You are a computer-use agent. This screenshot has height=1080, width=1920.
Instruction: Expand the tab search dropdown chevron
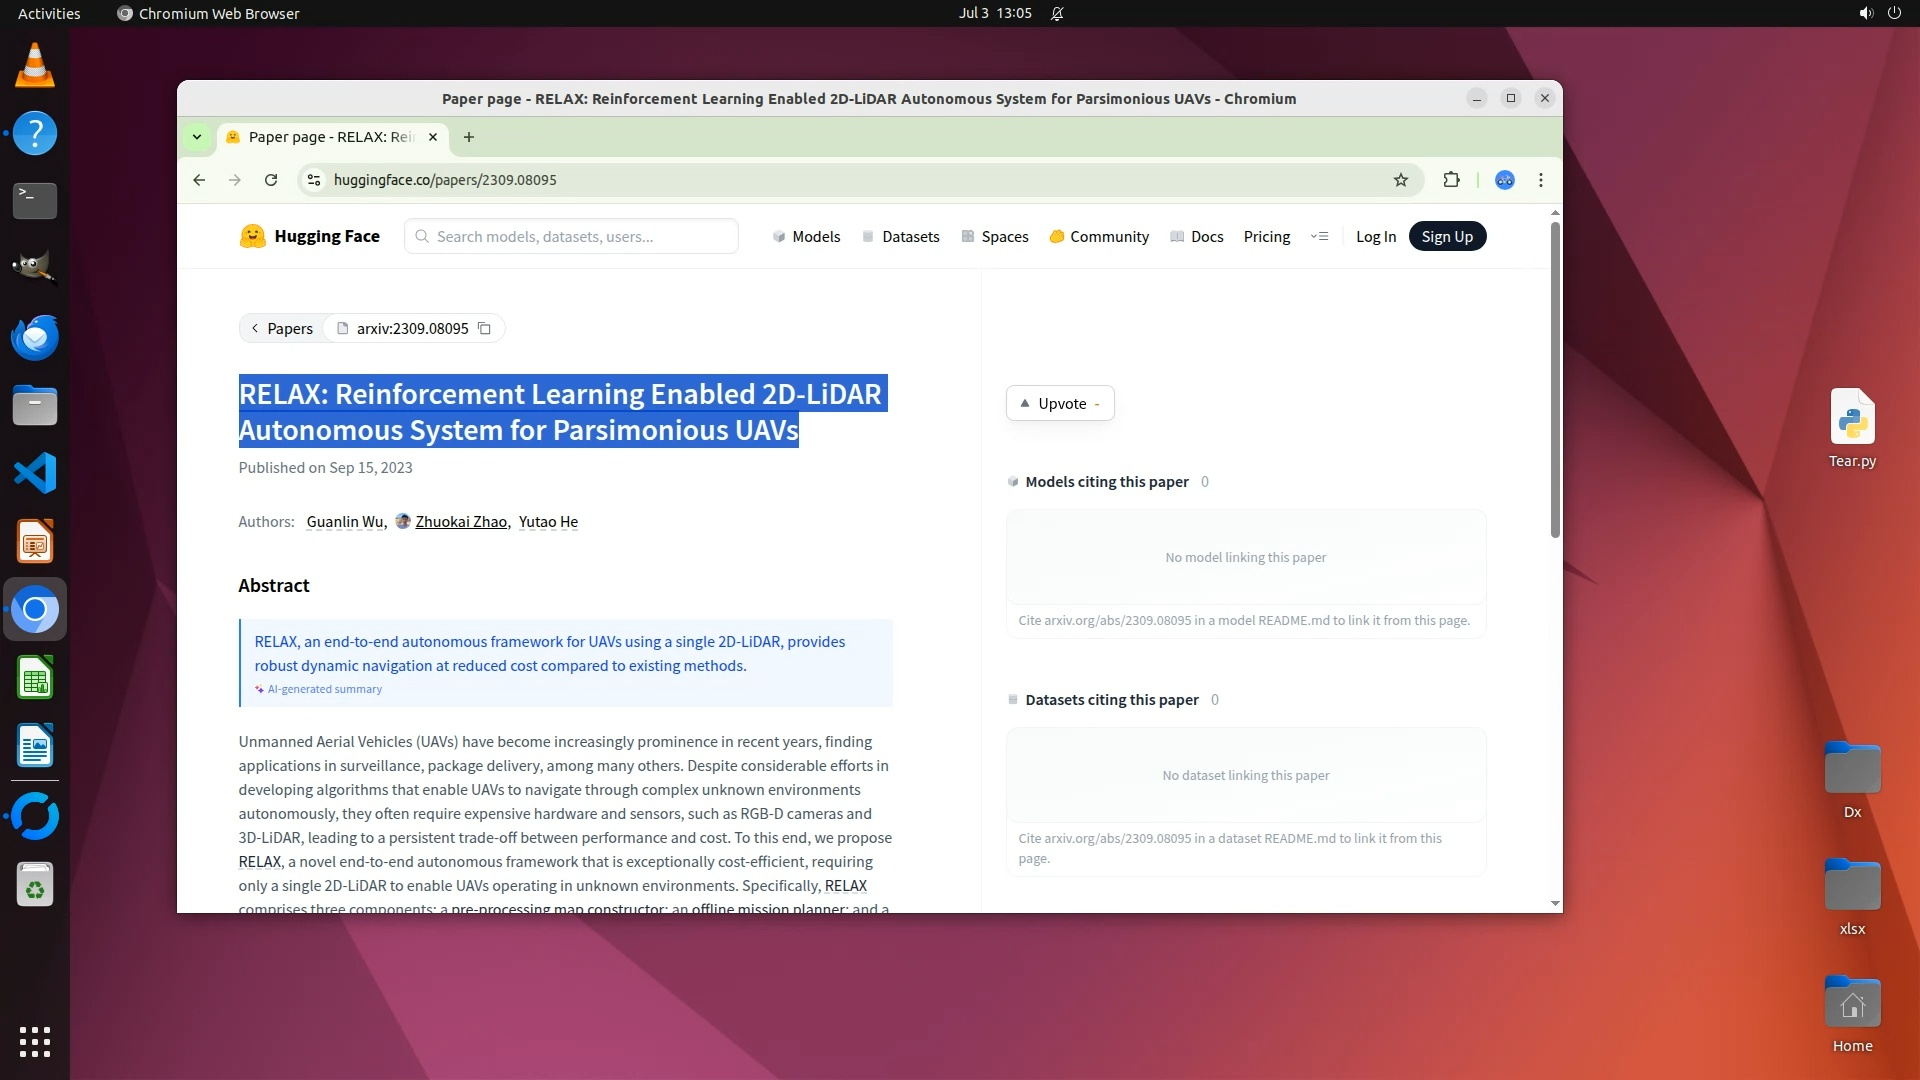[x=197, y=137]
